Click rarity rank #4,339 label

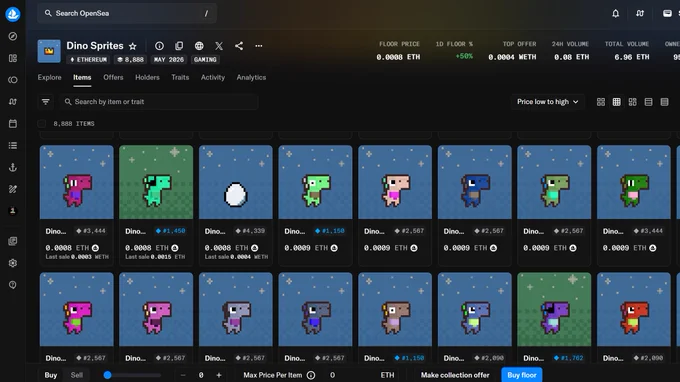(250, 231)
